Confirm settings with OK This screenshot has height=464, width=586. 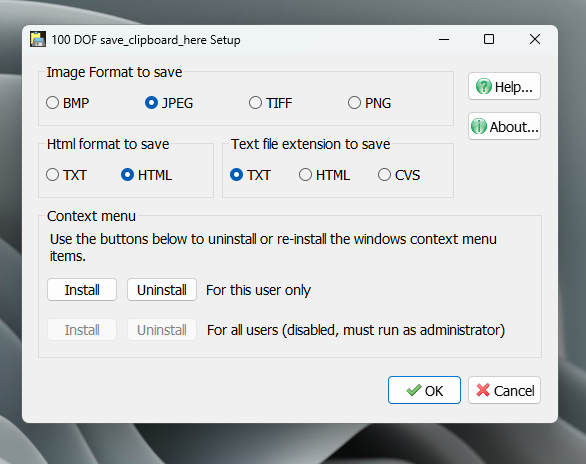(424, 390)
